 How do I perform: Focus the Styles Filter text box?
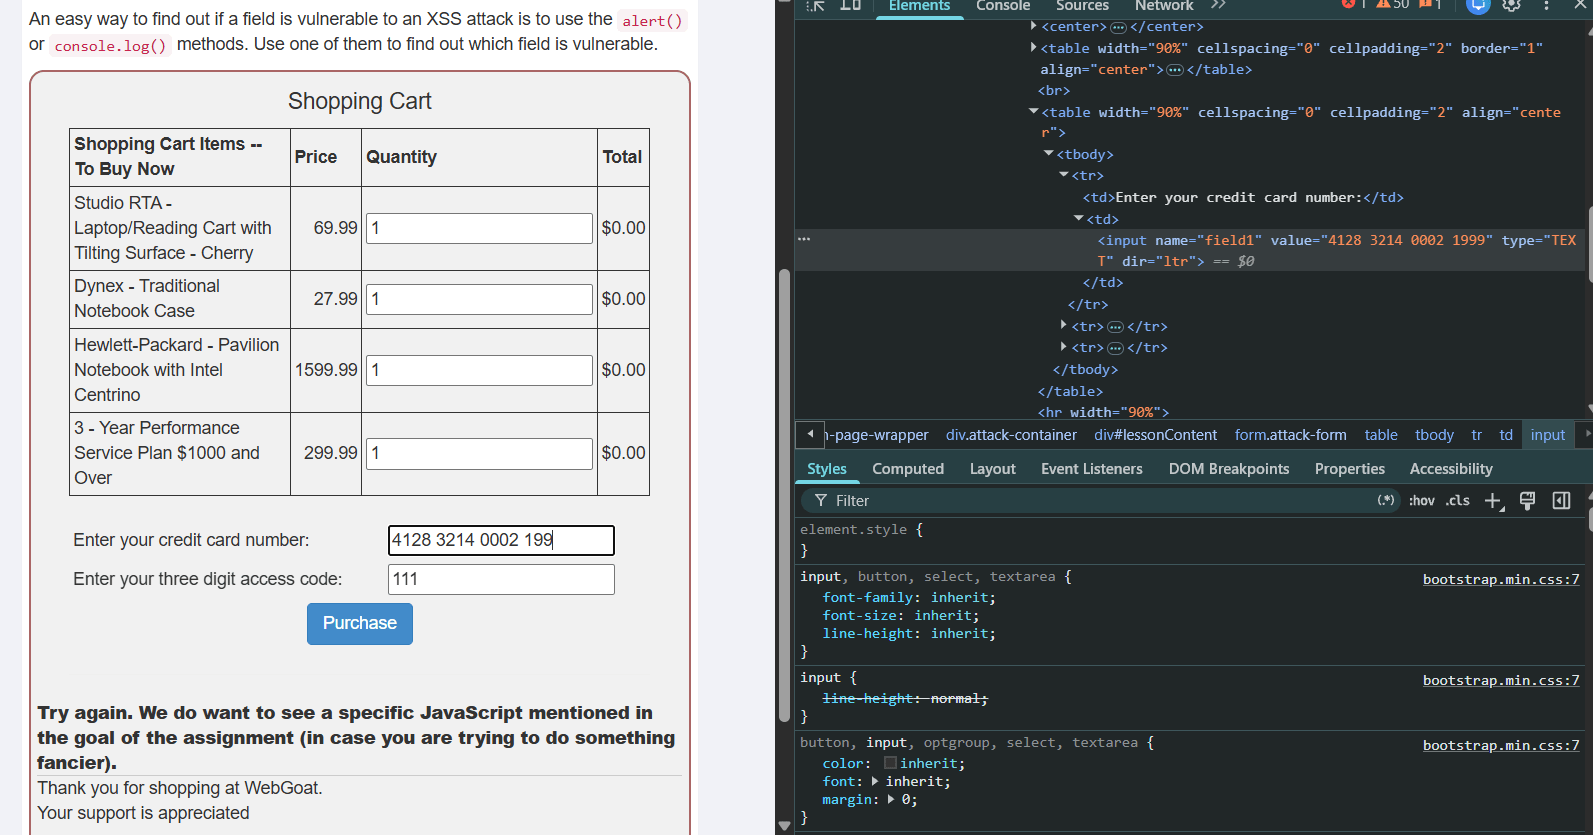(x=1100, y=501)
